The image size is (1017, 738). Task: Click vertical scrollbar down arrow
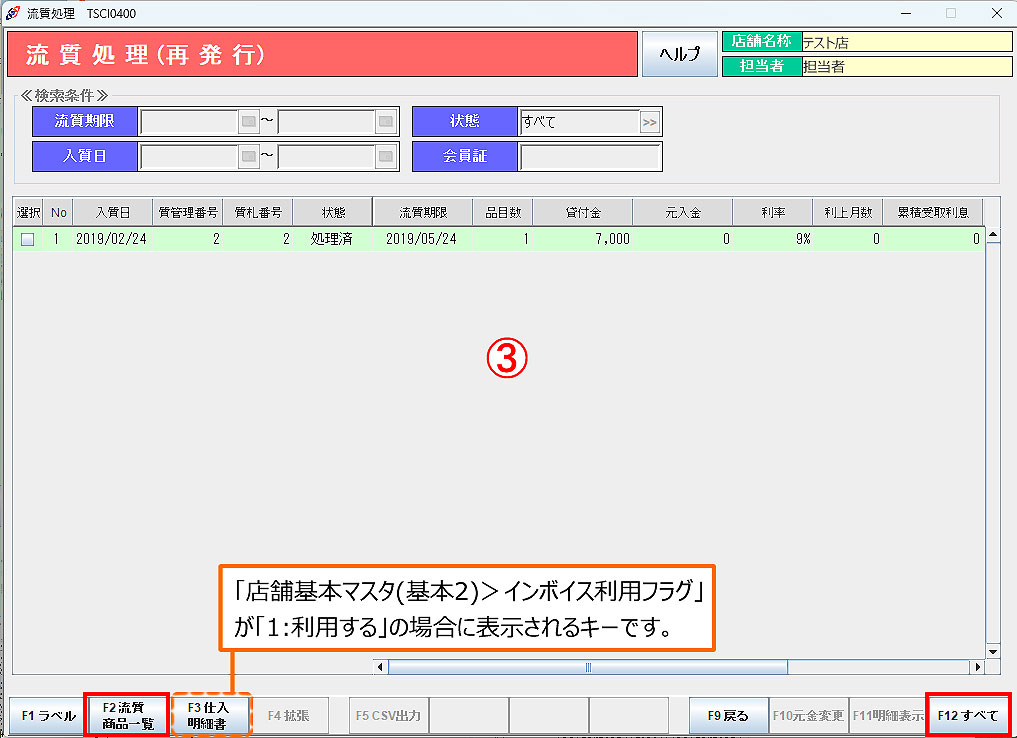[x=992, y=651]
